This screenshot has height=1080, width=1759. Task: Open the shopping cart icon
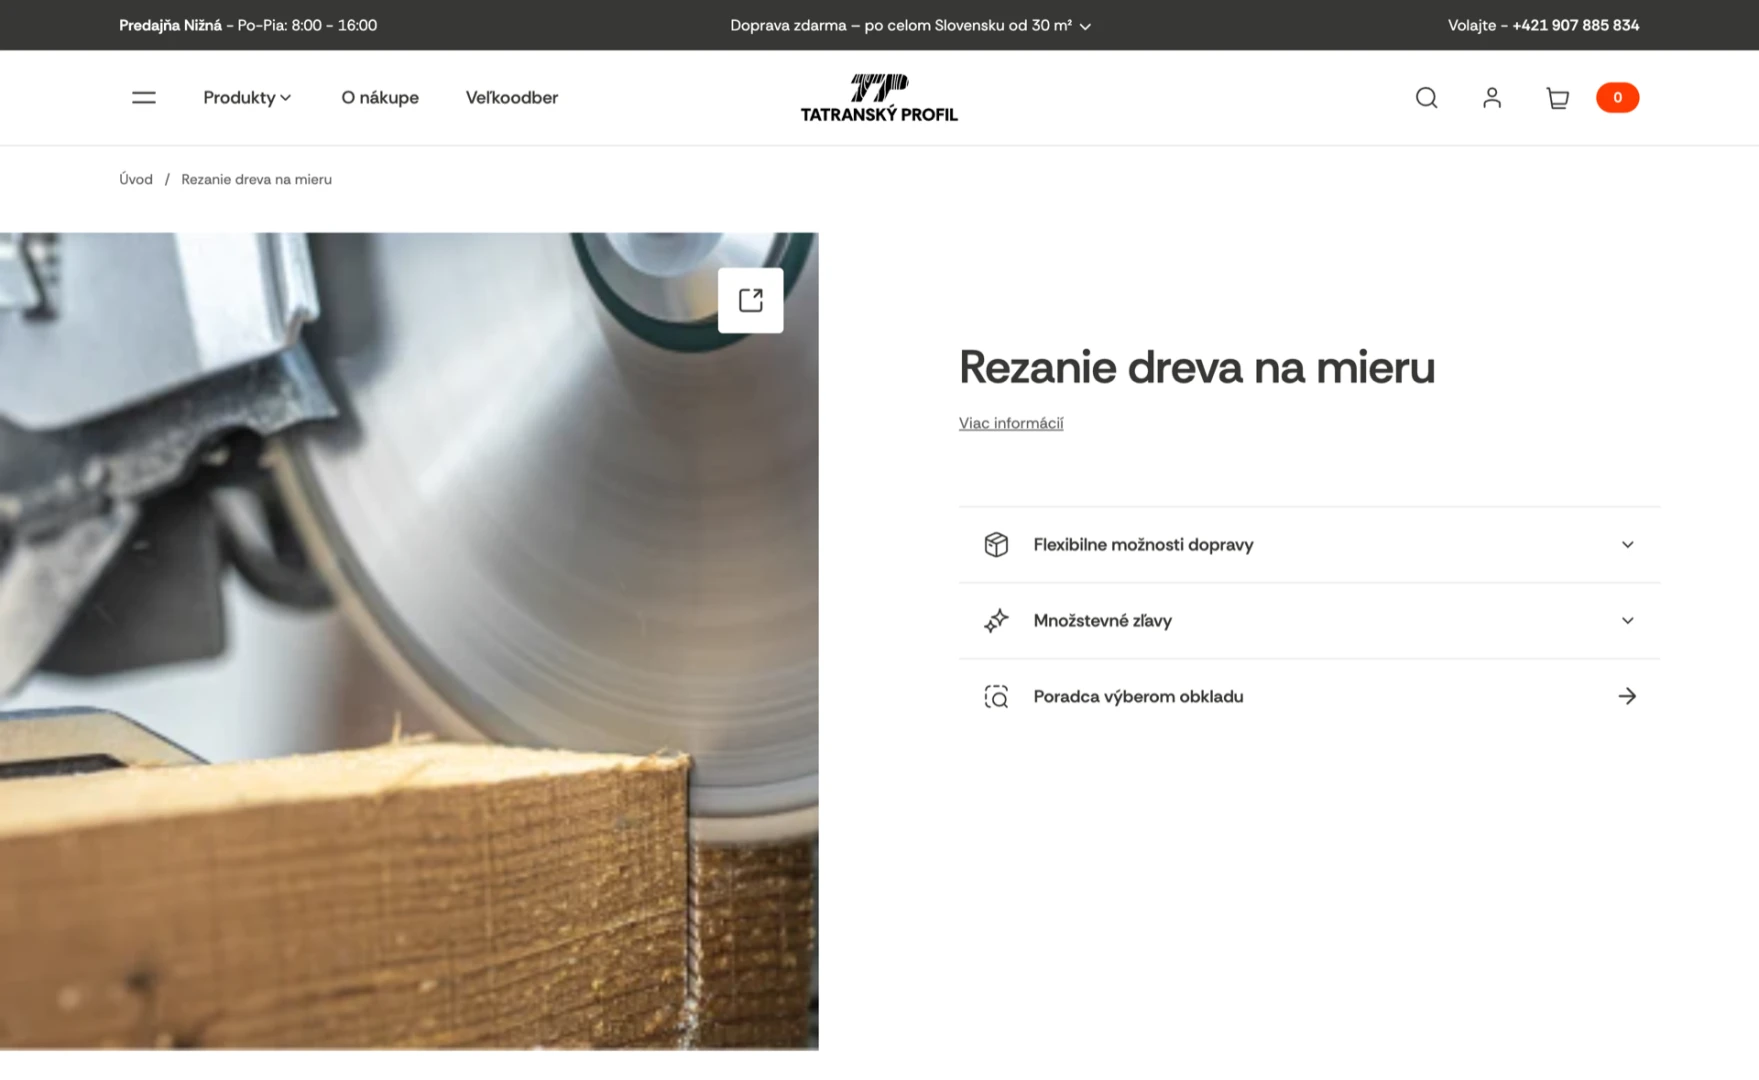pos(1557,98)
